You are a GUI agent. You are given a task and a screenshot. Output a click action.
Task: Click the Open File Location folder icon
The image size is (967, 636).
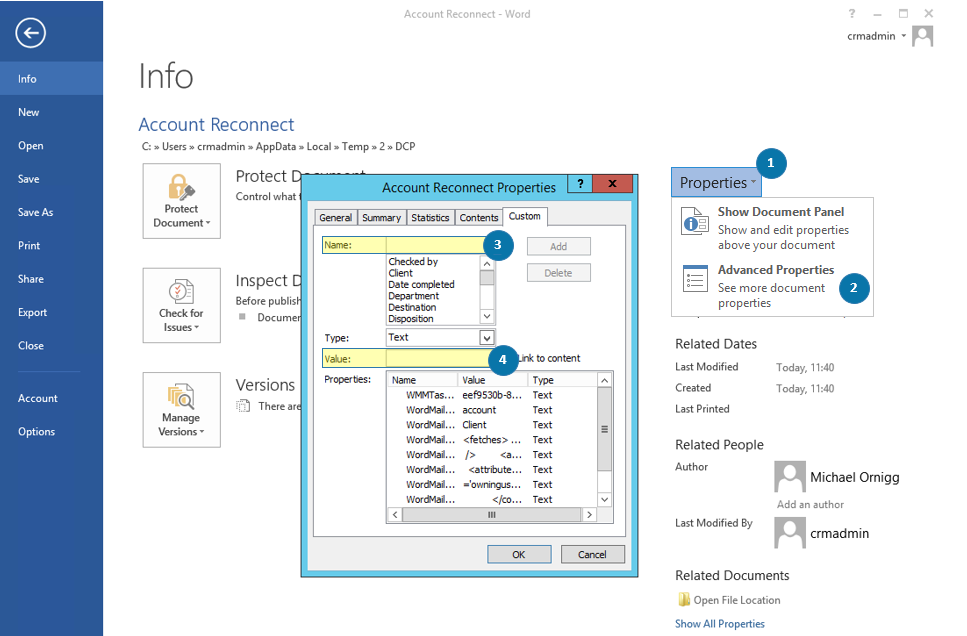684,600
